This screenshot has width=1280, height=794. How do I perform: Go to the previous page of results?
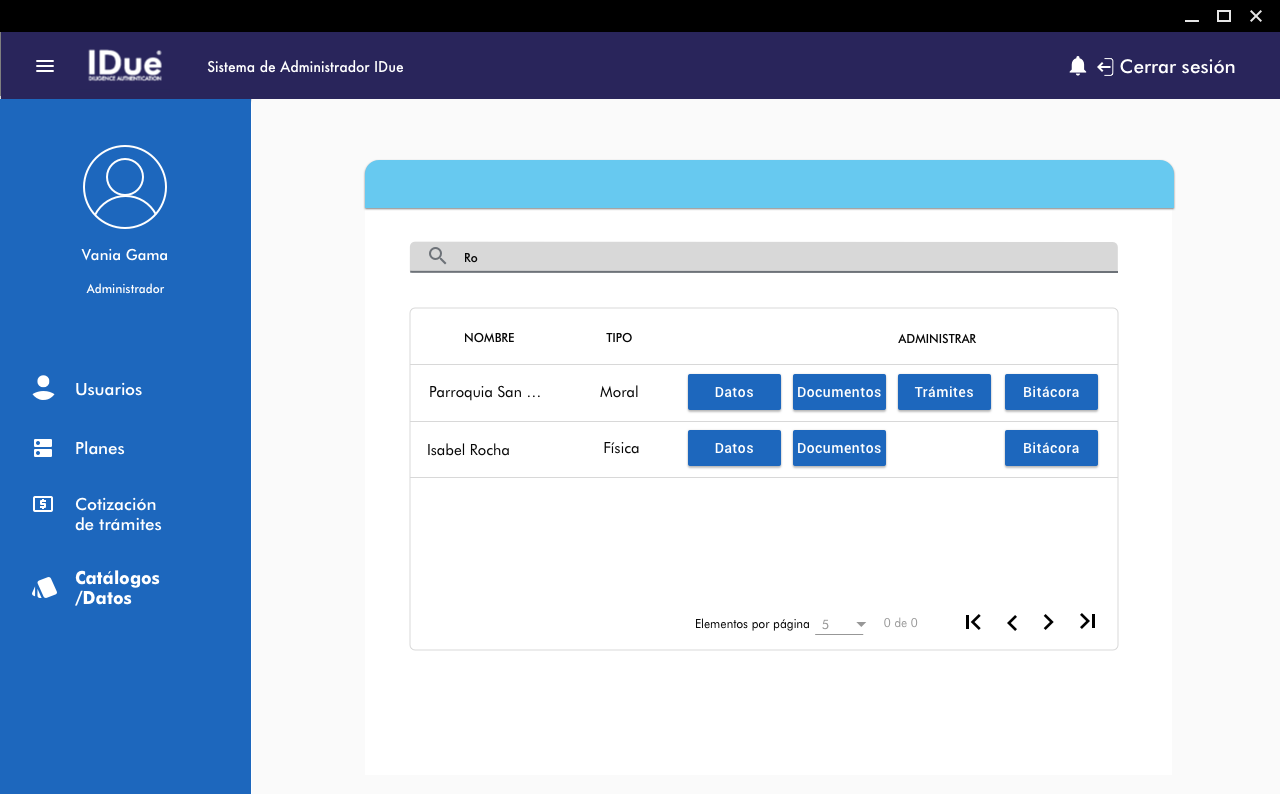pyautogui.click(x=1012, y=622)
